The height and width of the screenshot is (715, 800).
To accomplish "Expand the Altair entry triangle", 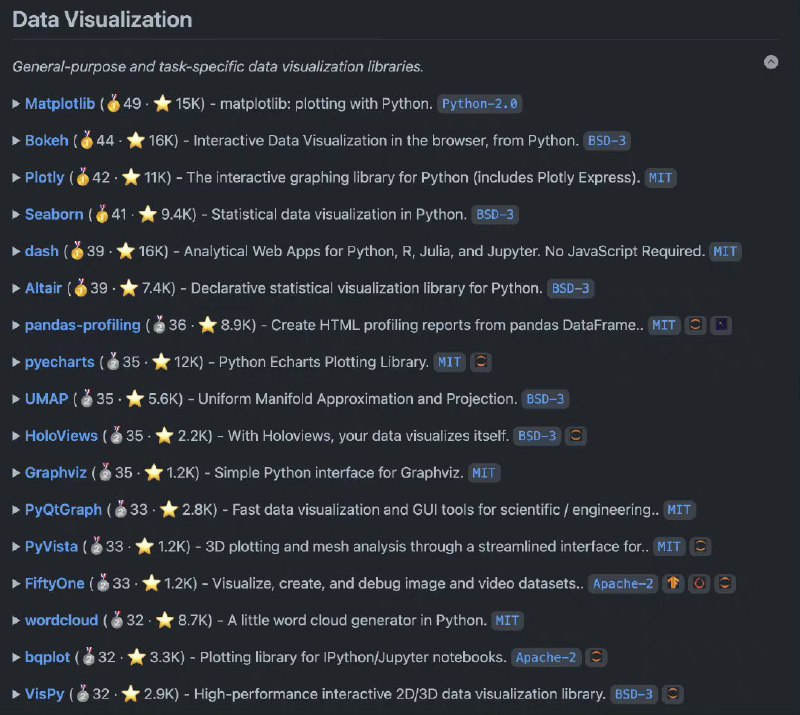I will point(16,288).
